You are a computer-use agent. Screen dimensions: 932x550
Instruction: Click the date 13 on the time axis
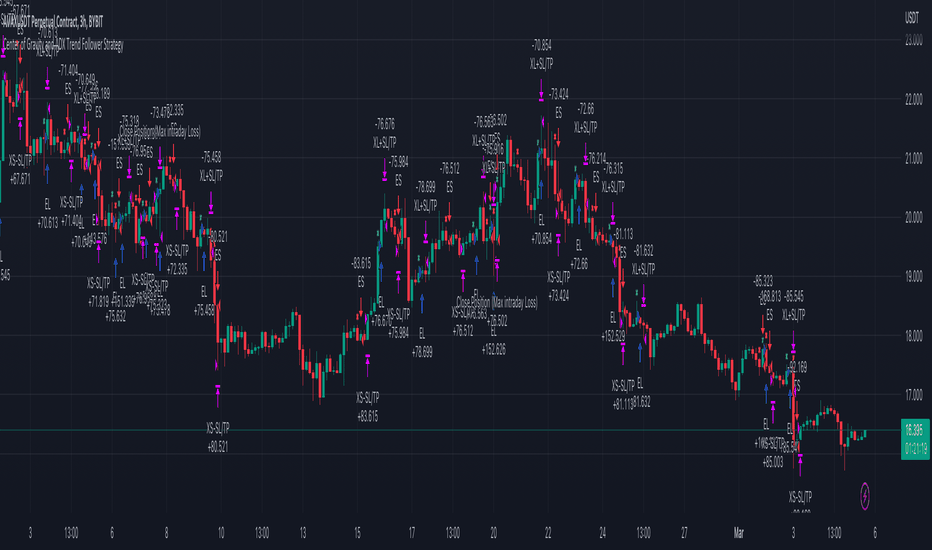pyautogui.click(x=303, y=533)
